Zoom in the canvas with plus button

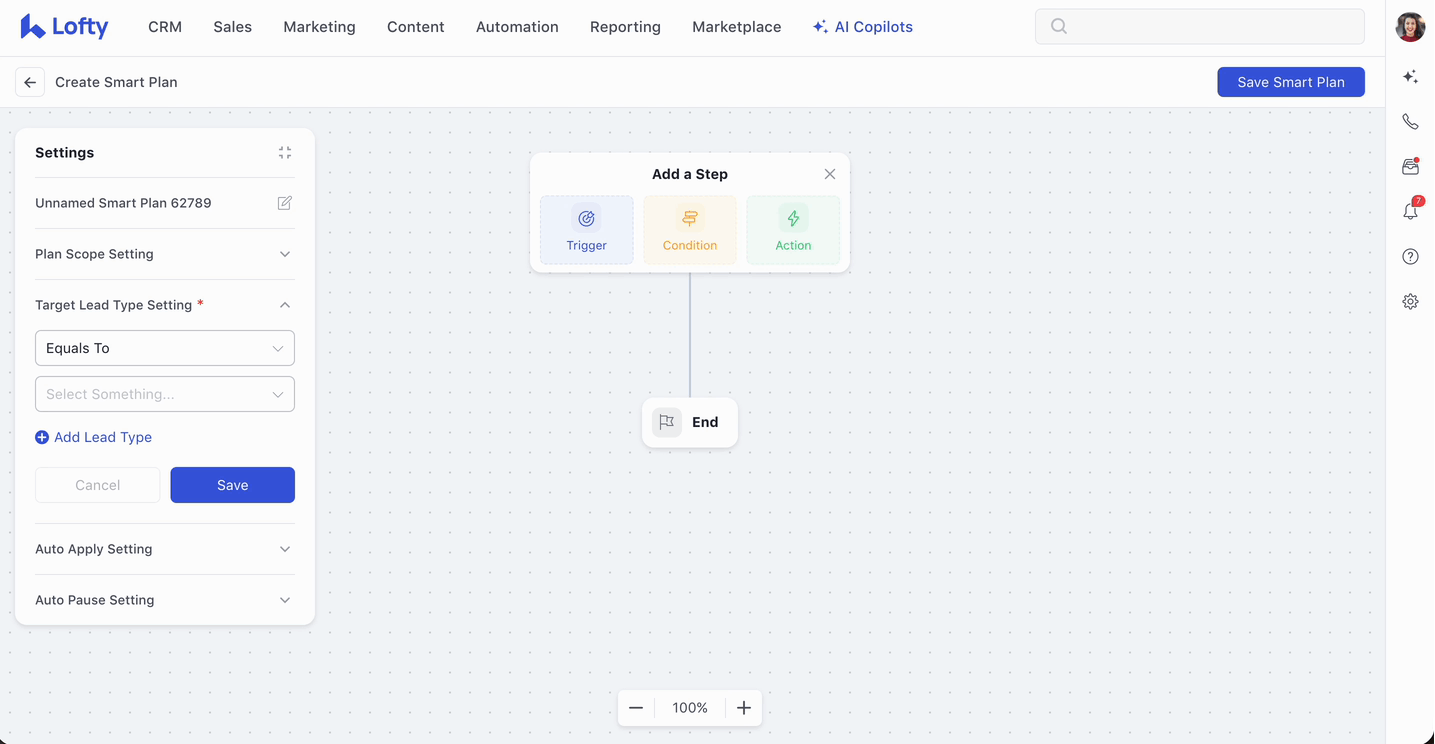coord(744,708)
